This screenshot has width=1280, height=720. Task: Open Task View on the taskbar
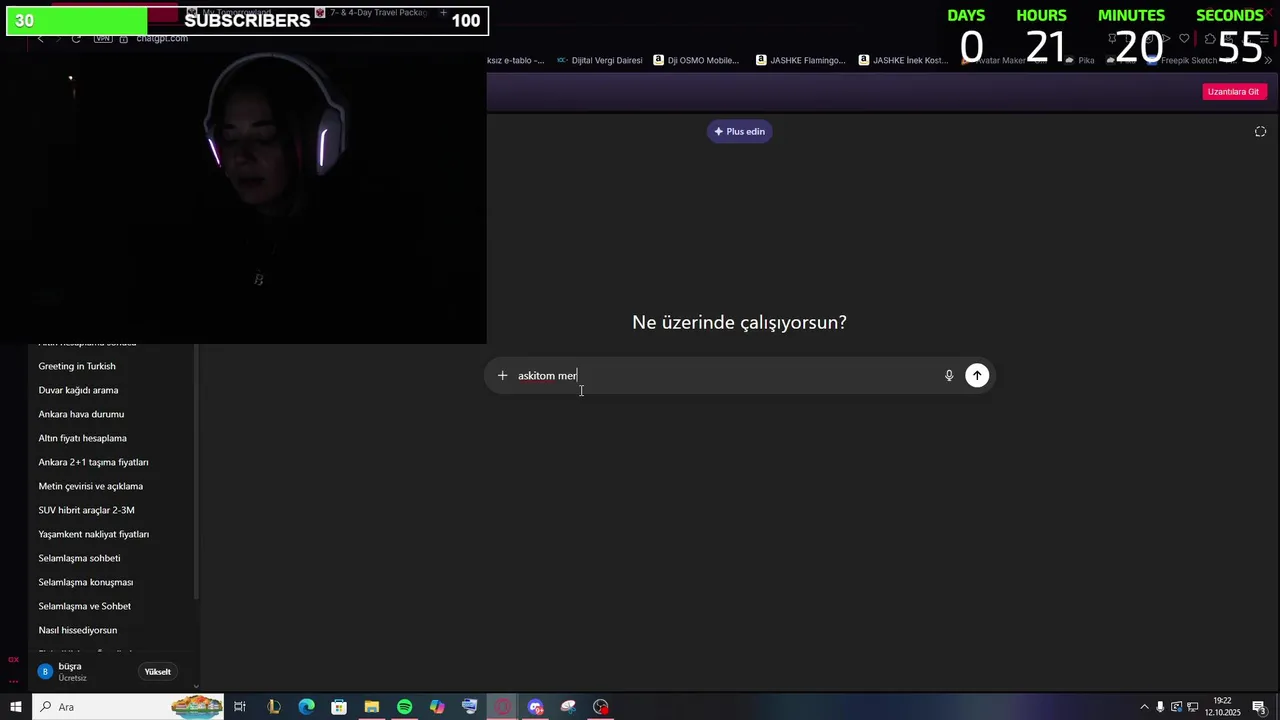pyautogui.click(x=240, y=707)
